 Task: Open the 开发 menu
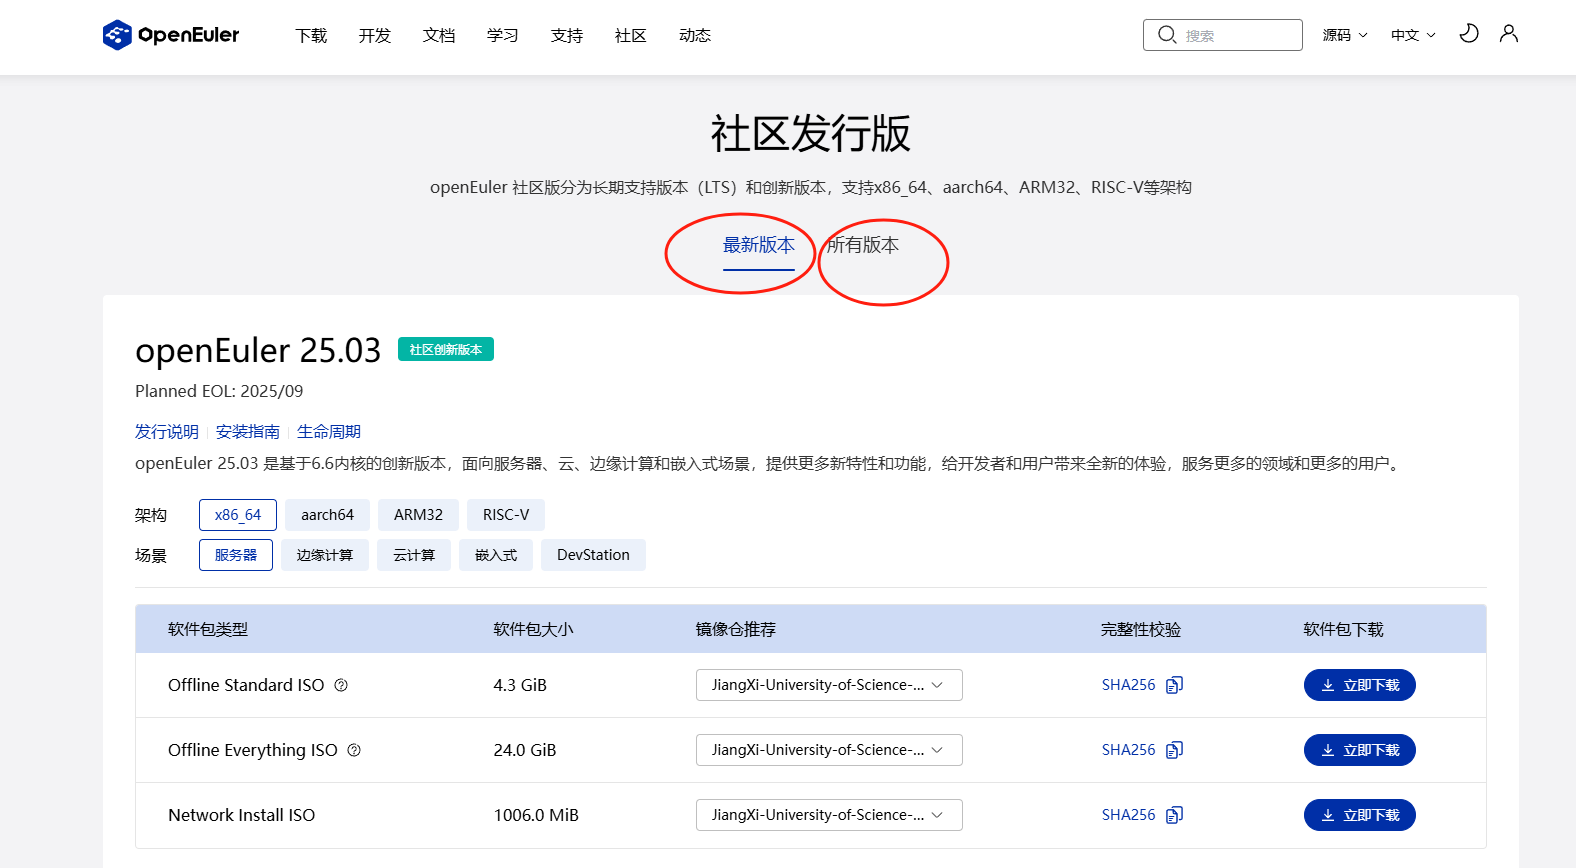375,35
